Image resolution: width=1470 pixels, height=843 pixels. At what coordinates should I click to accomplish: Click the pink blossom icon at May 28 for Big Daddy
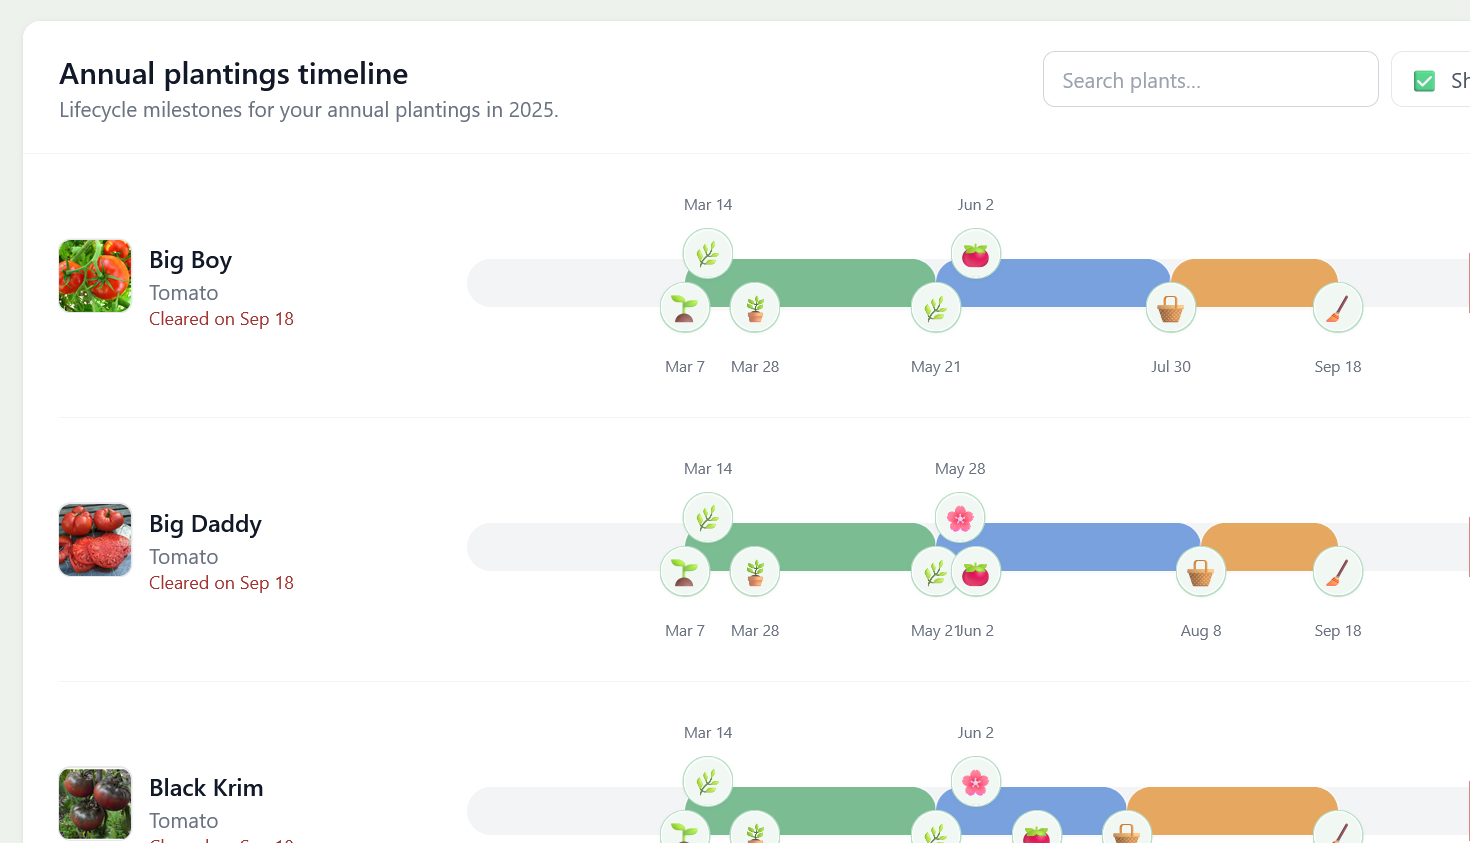pos(959,517)
